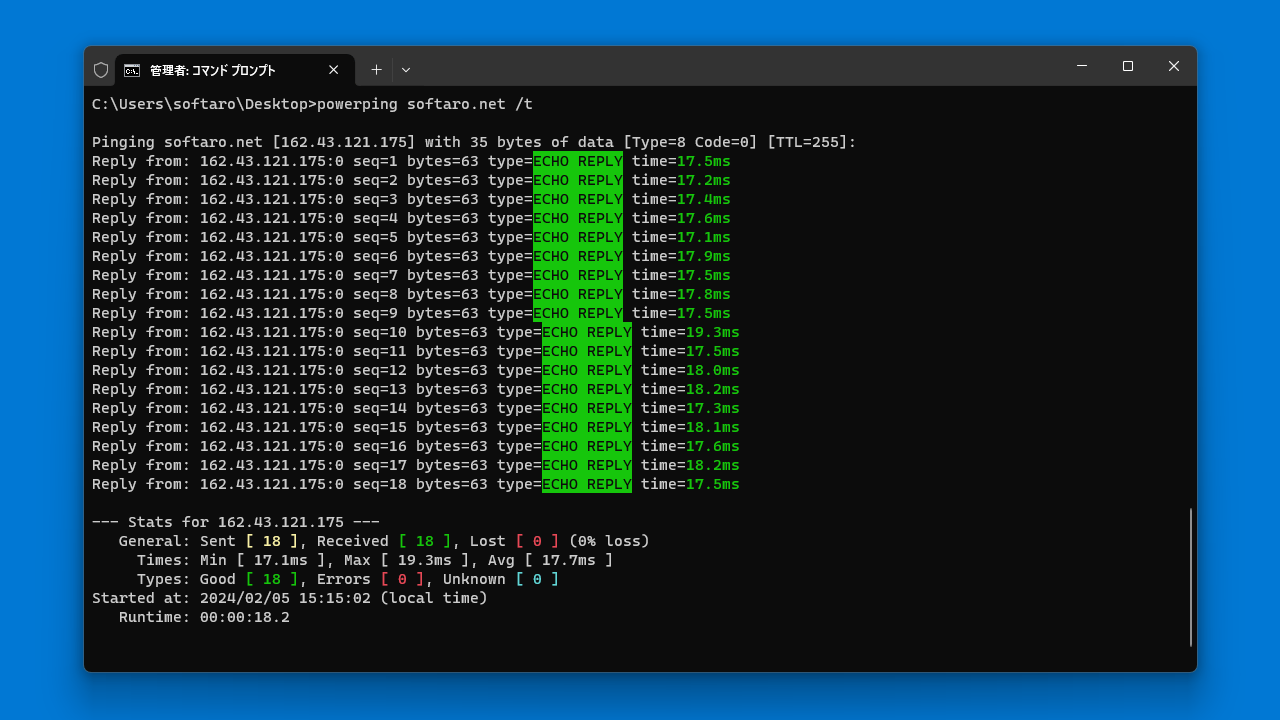Click ECHO REPLY label on the seq=1 line

click(578, 161)
